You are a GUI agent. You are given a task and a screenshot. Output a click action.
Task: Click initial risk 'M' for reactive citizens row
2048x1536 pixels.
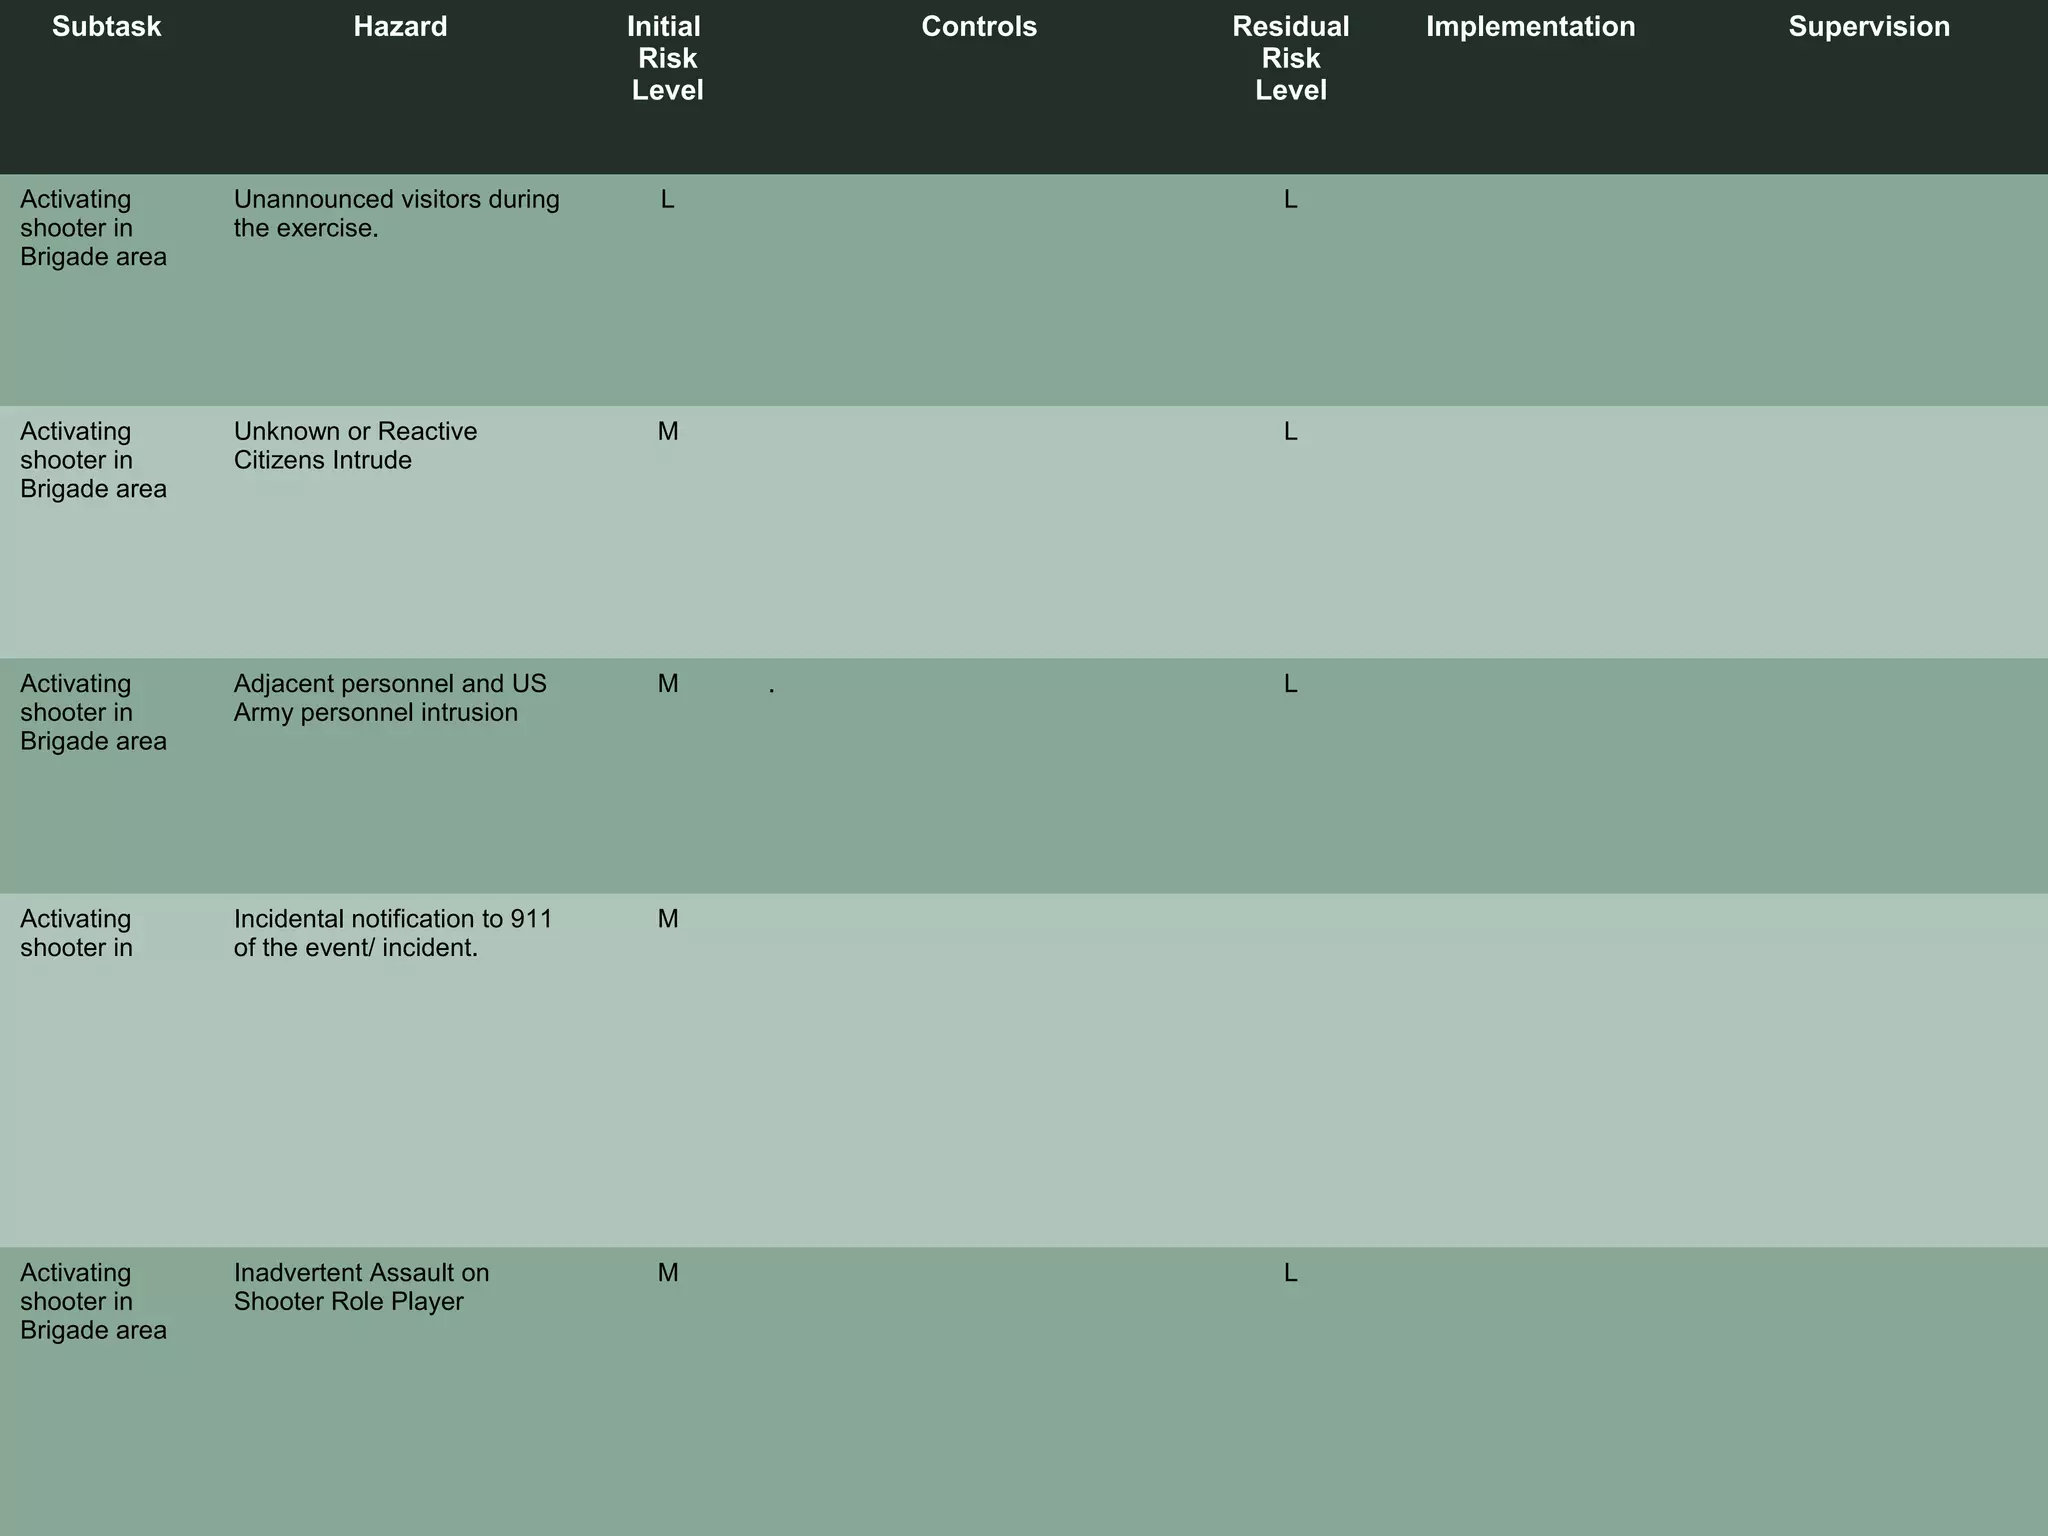pos(667,432)
